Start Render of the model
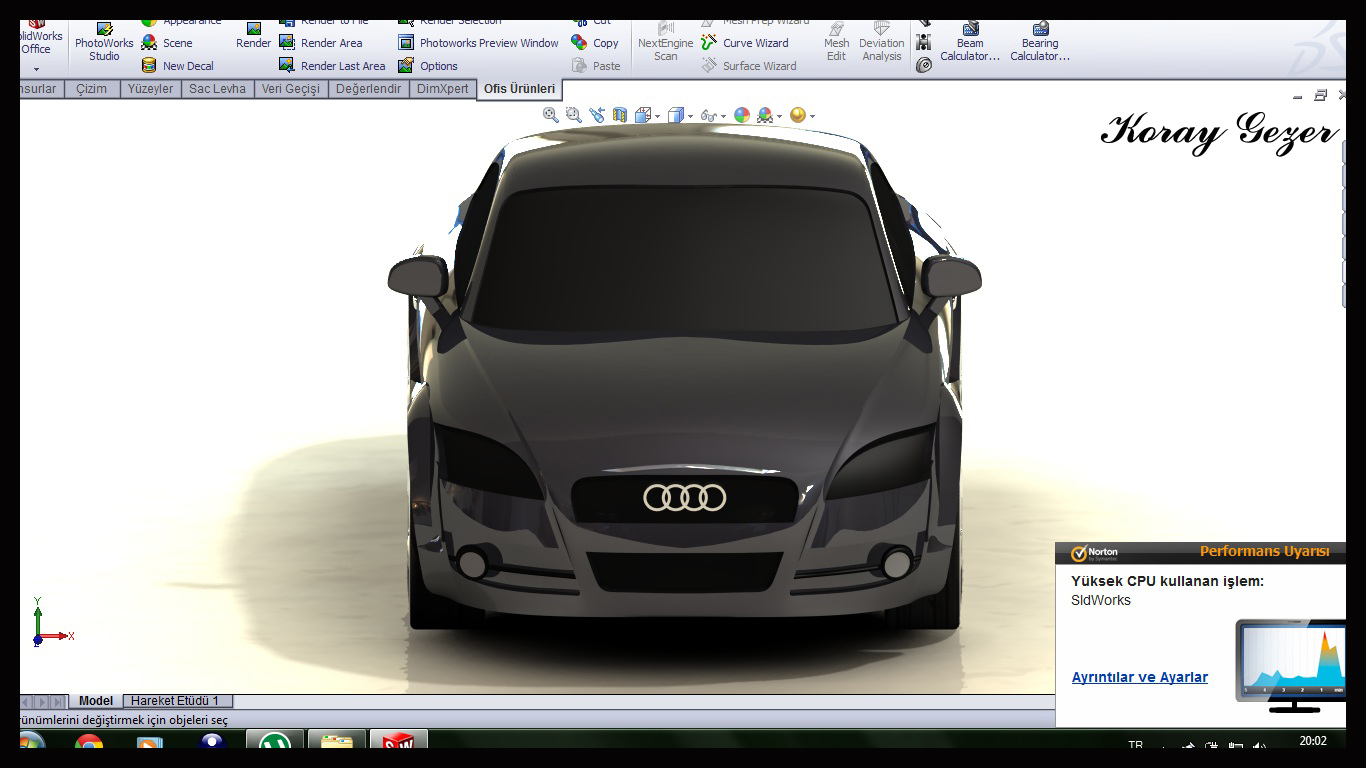 253,35
